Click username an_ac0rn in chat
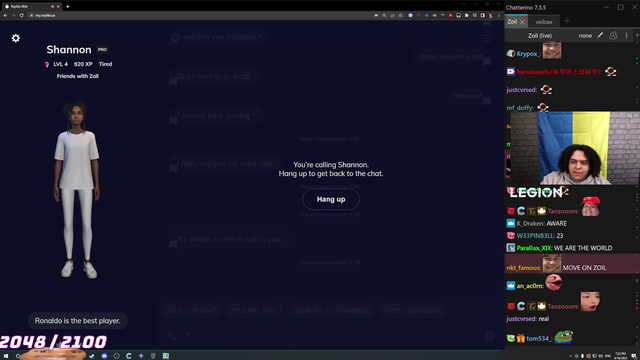 coord(530,286)
